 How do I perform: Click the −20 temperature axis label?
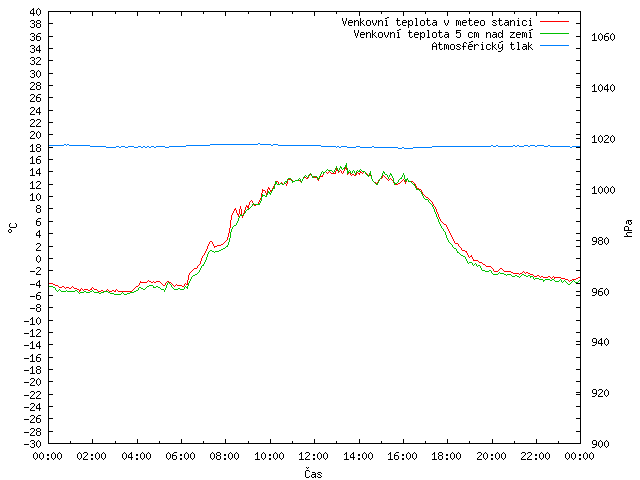(33, 382)
